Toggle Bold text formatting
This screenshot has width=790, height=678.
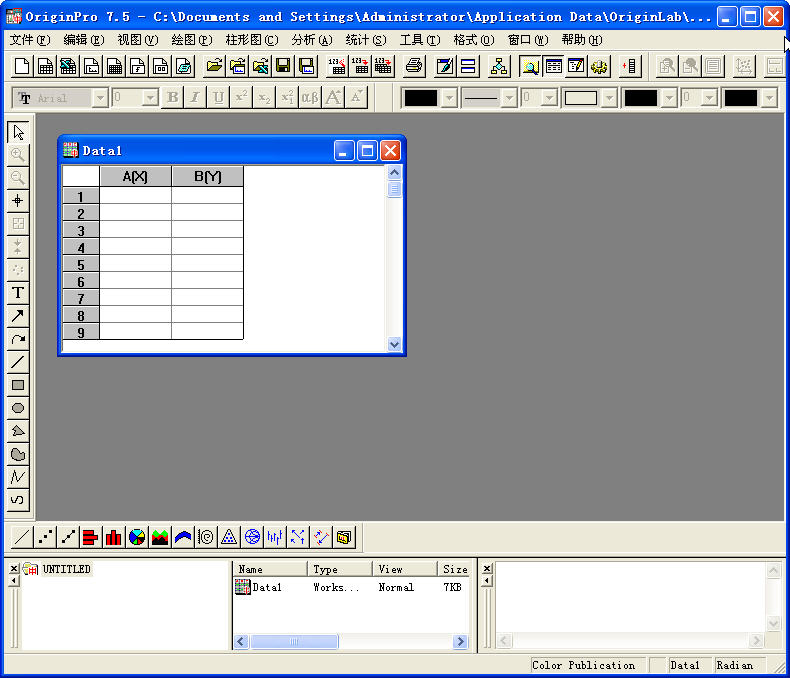(172, 98)
